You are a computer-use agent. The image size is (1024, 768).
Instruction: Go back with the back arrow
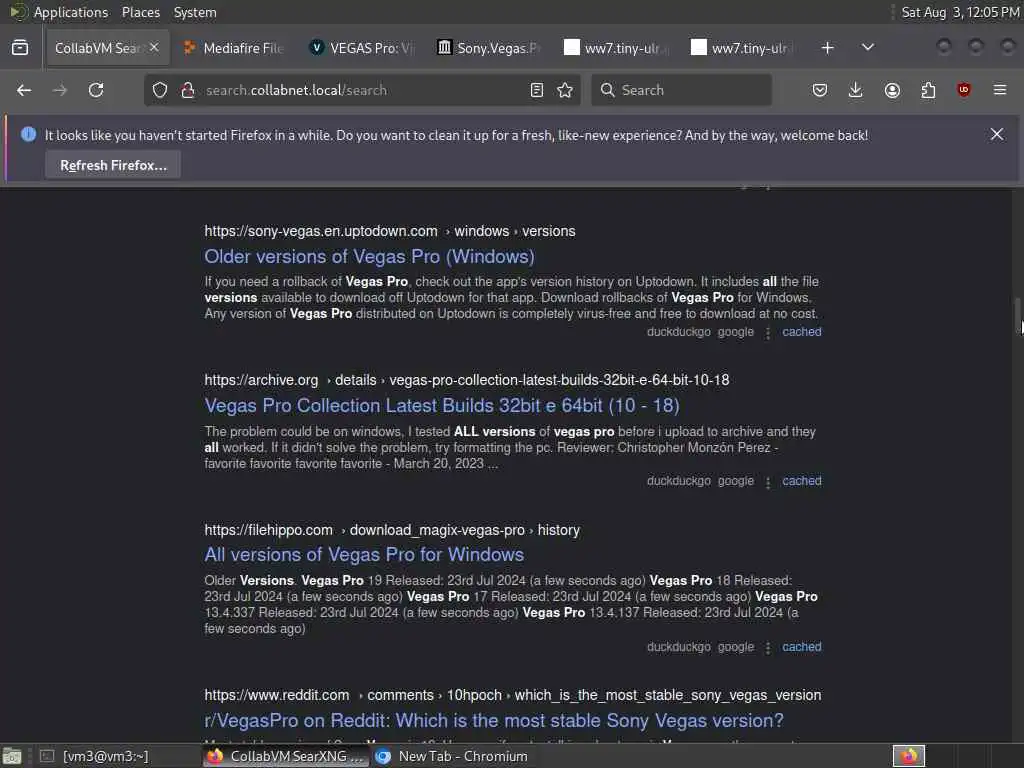click(x=24, y=90)
